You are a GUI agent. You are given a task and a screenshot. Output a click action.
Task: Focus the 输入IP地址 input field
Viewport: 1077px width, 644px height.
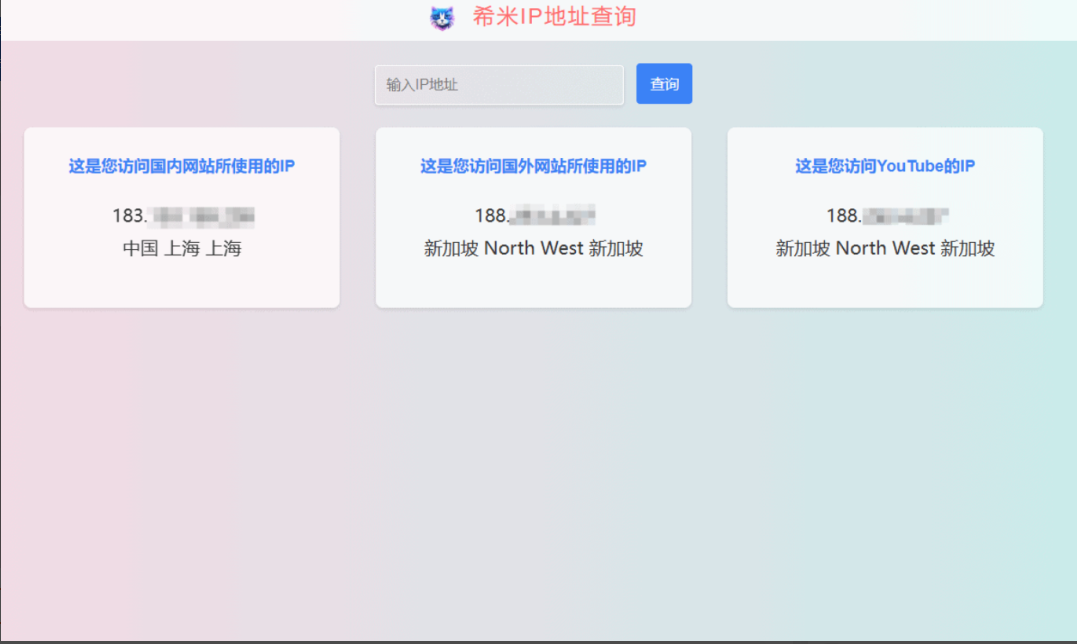pyautogui.click(x=499, y=84)
